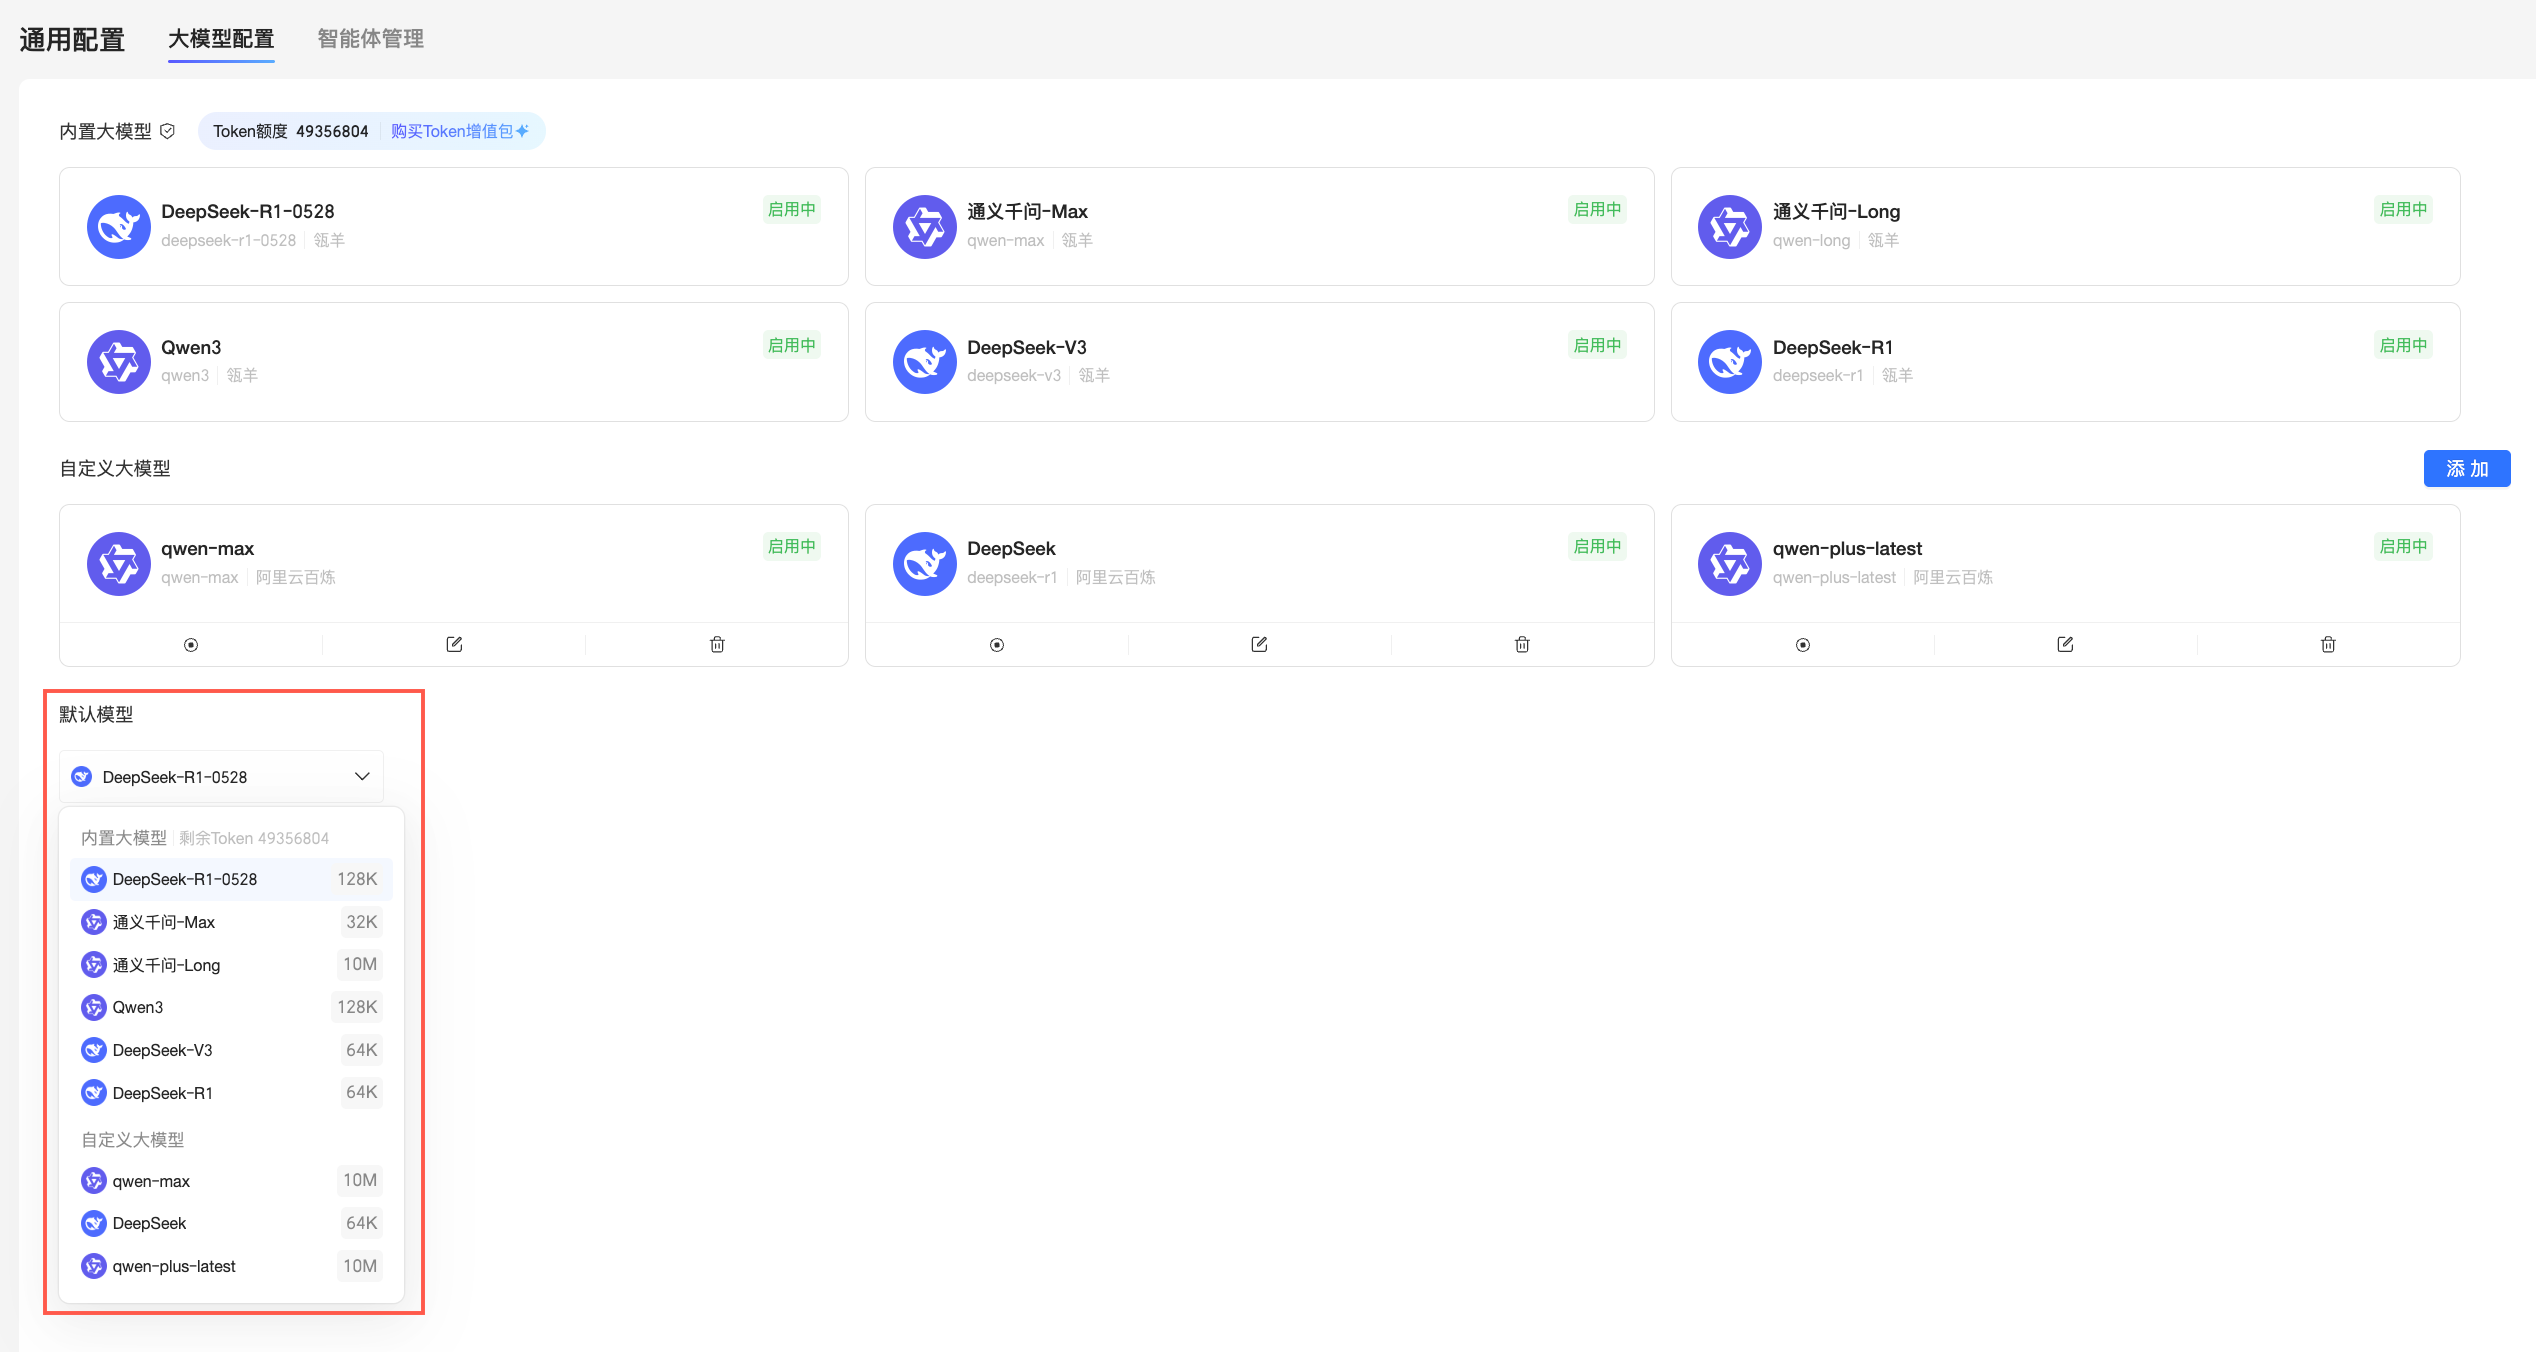This screenshot has width=2536, height=1352.
Task: Click the custom DeepSeek card whale logo
Action: [x=924, y=564]
